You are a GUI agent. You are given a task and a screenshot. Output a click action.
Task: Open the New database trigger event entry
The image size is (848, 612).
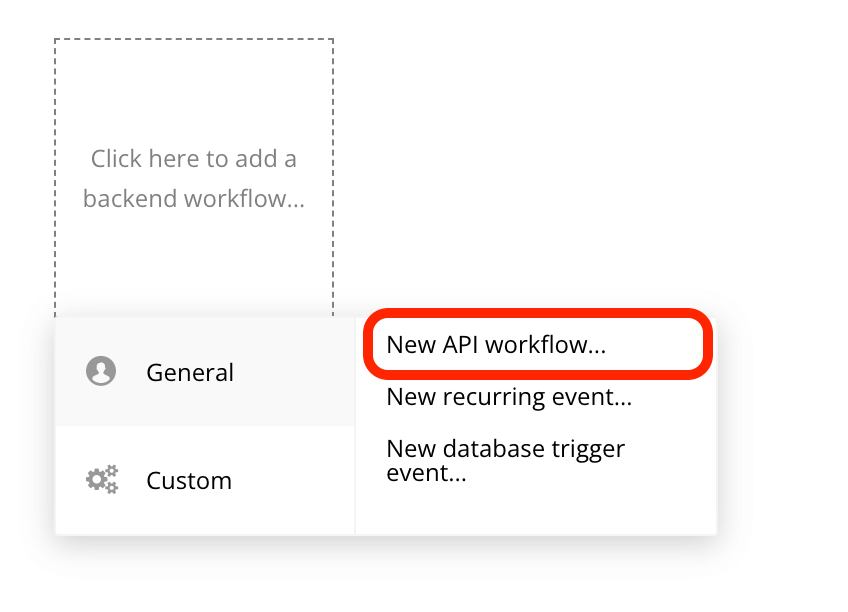pos(506,460)
